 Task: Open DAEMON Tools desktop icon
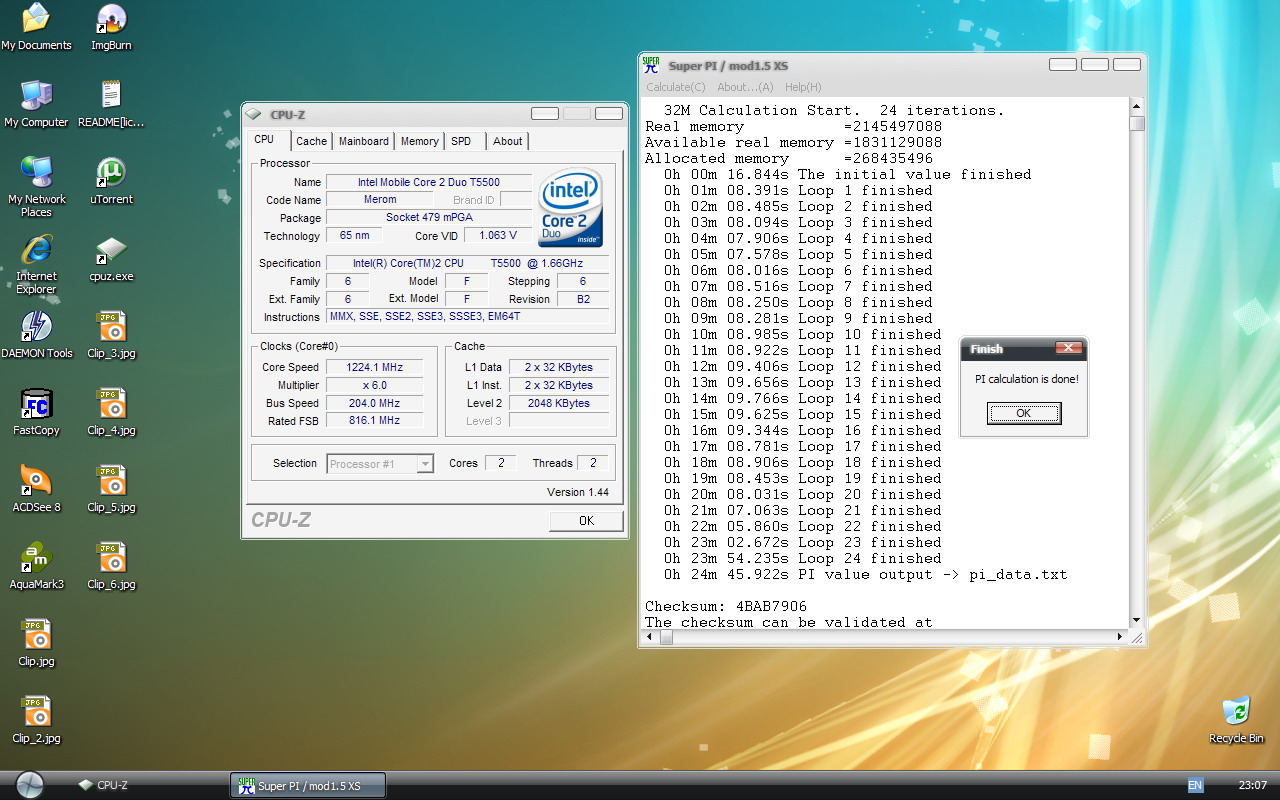pos(36,335)
